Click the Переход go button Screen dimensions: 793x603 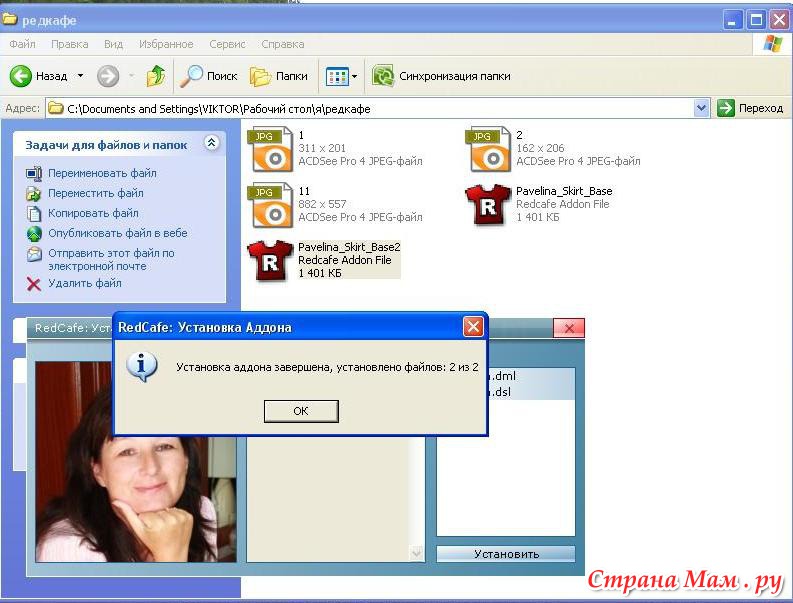(x=750, y=108)
